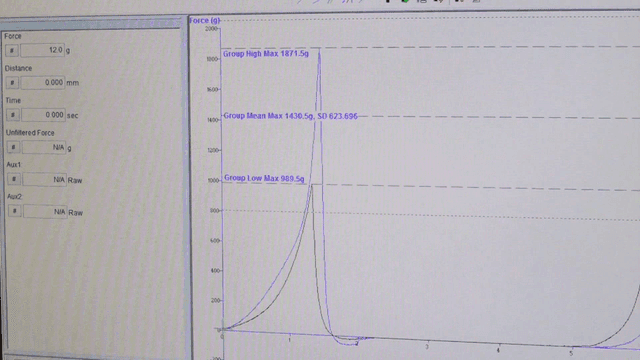
Task: Click the 'Force (g)' axis title
Action: pyautogui.click(x=204, y=20)
